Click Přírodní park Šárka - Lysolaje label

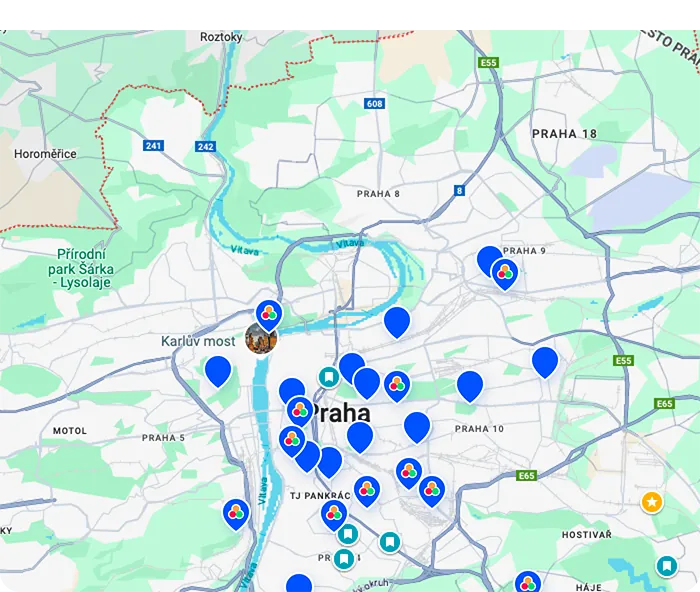point(81,269)
